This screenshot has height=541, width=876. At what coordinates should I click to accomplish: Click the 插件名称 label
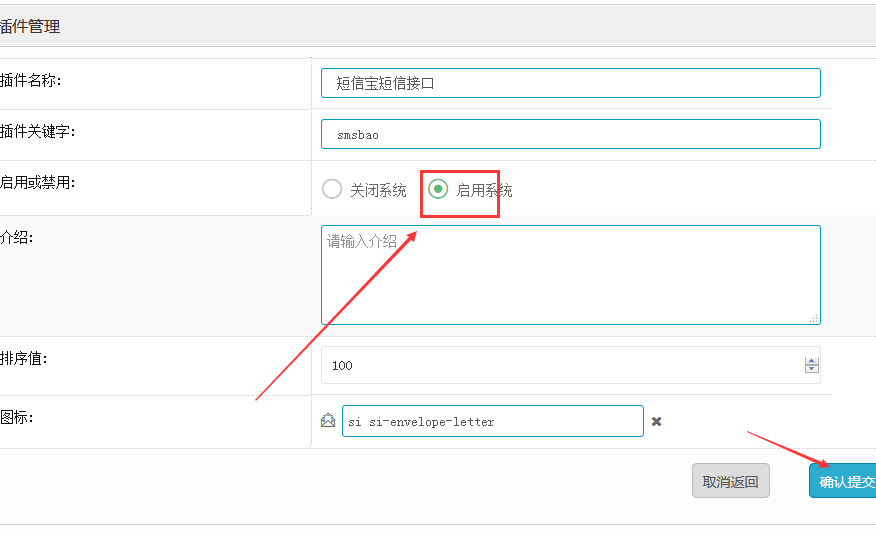point(30,80)
